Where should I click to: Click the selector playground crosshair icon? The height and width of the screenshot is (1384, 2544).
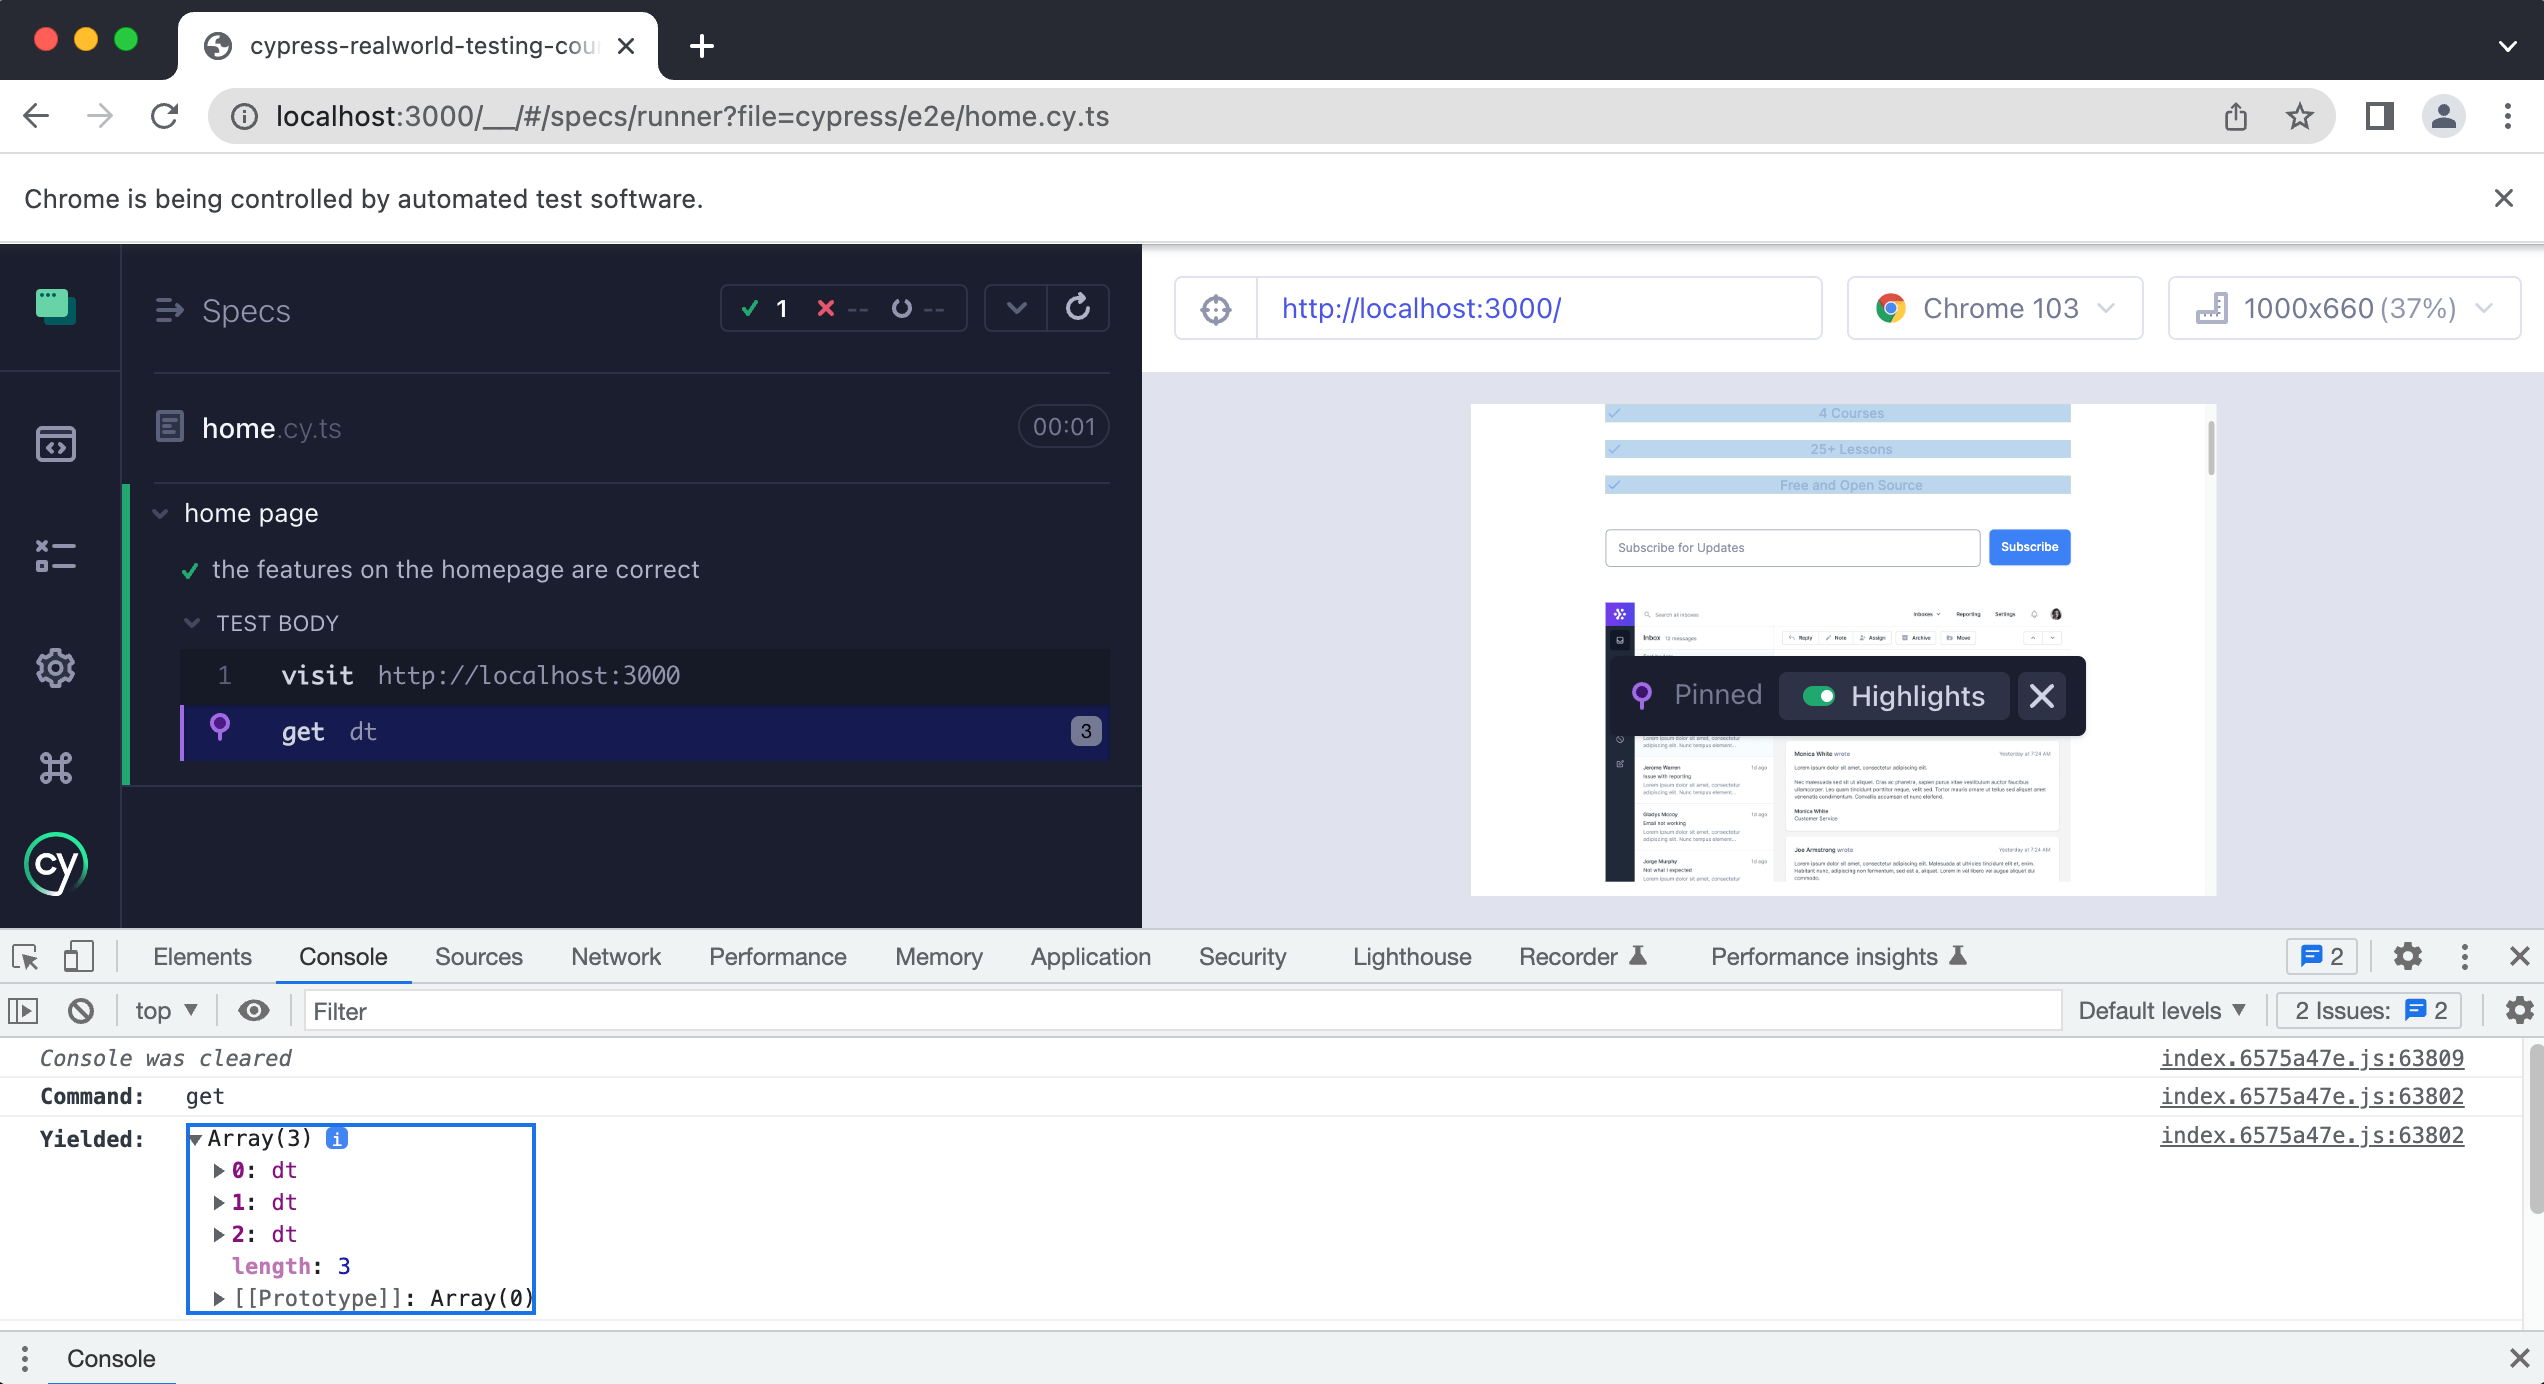coord(1215,309)
